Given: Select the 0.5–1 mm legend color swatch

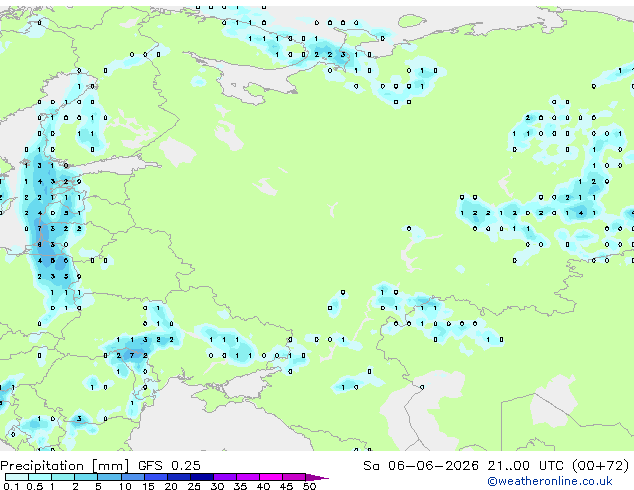Looking at the screenshot, I should [40, 477].
